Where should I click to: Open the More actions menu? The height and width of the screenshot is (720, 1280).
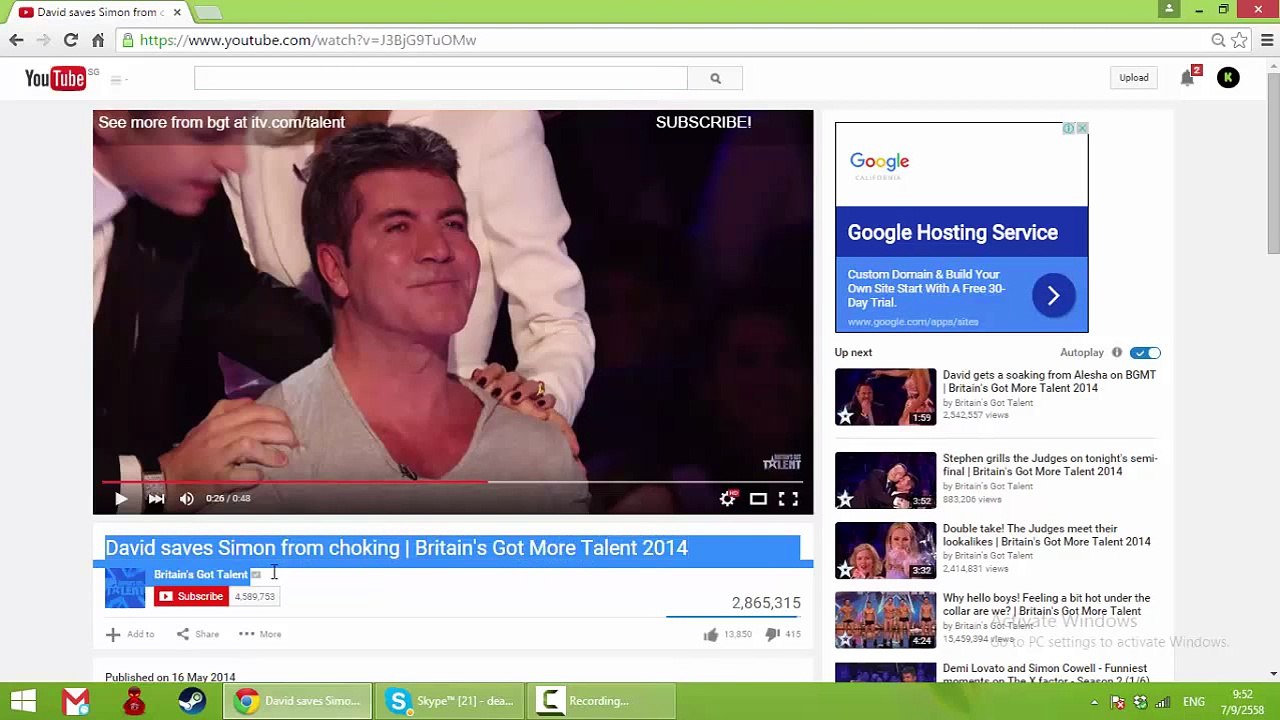[x=260, y=634]
